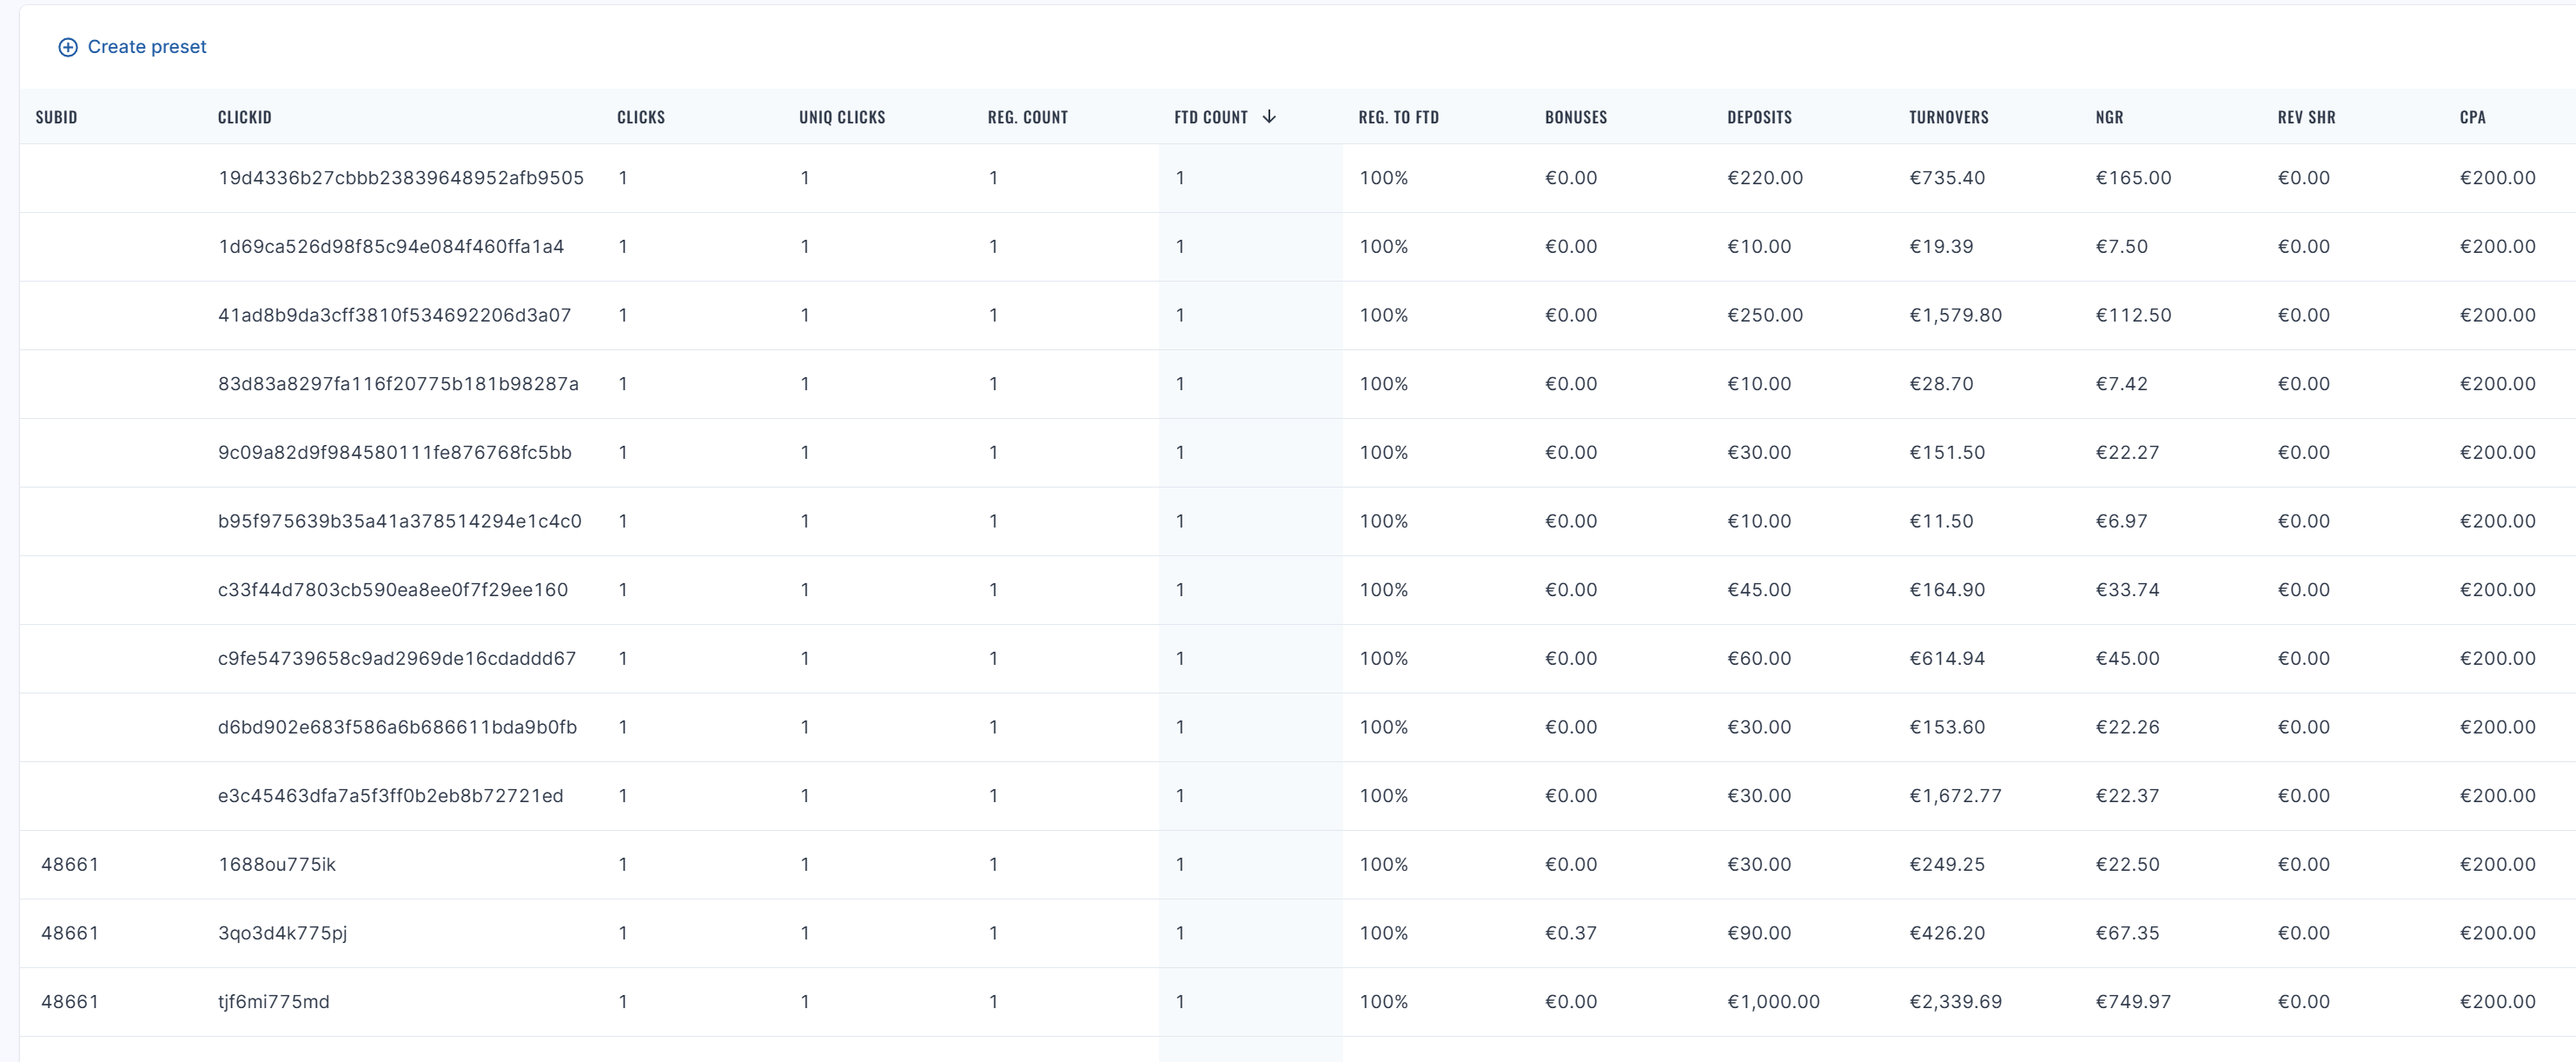Click NGR value €45.00
This screenshot has width=2576, height=1062.
2127,659
